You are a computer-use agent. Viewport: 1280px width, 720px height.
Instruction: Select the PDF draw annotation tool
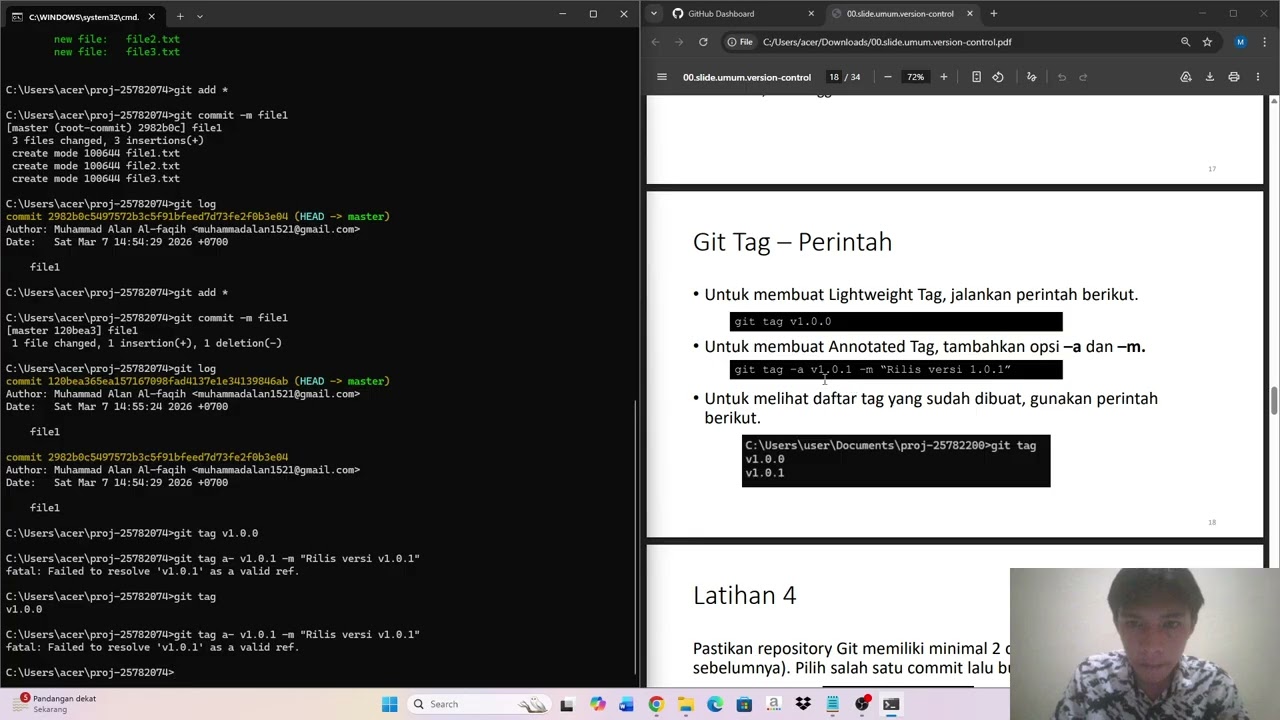(x=1032, y=77)
